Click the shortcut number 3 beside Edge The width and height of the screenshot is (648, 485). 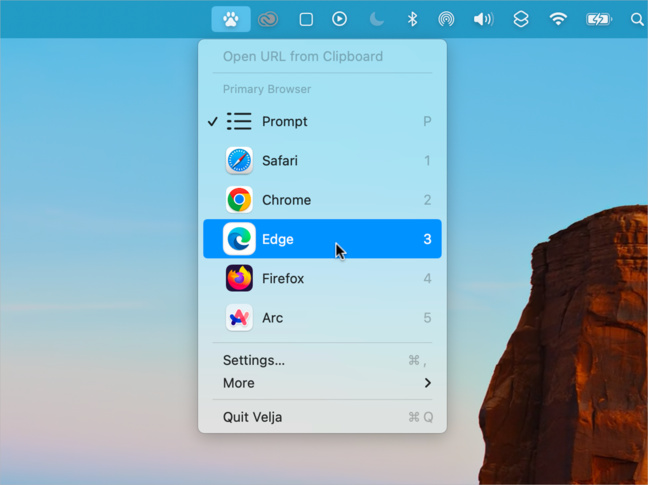[427, 239]
